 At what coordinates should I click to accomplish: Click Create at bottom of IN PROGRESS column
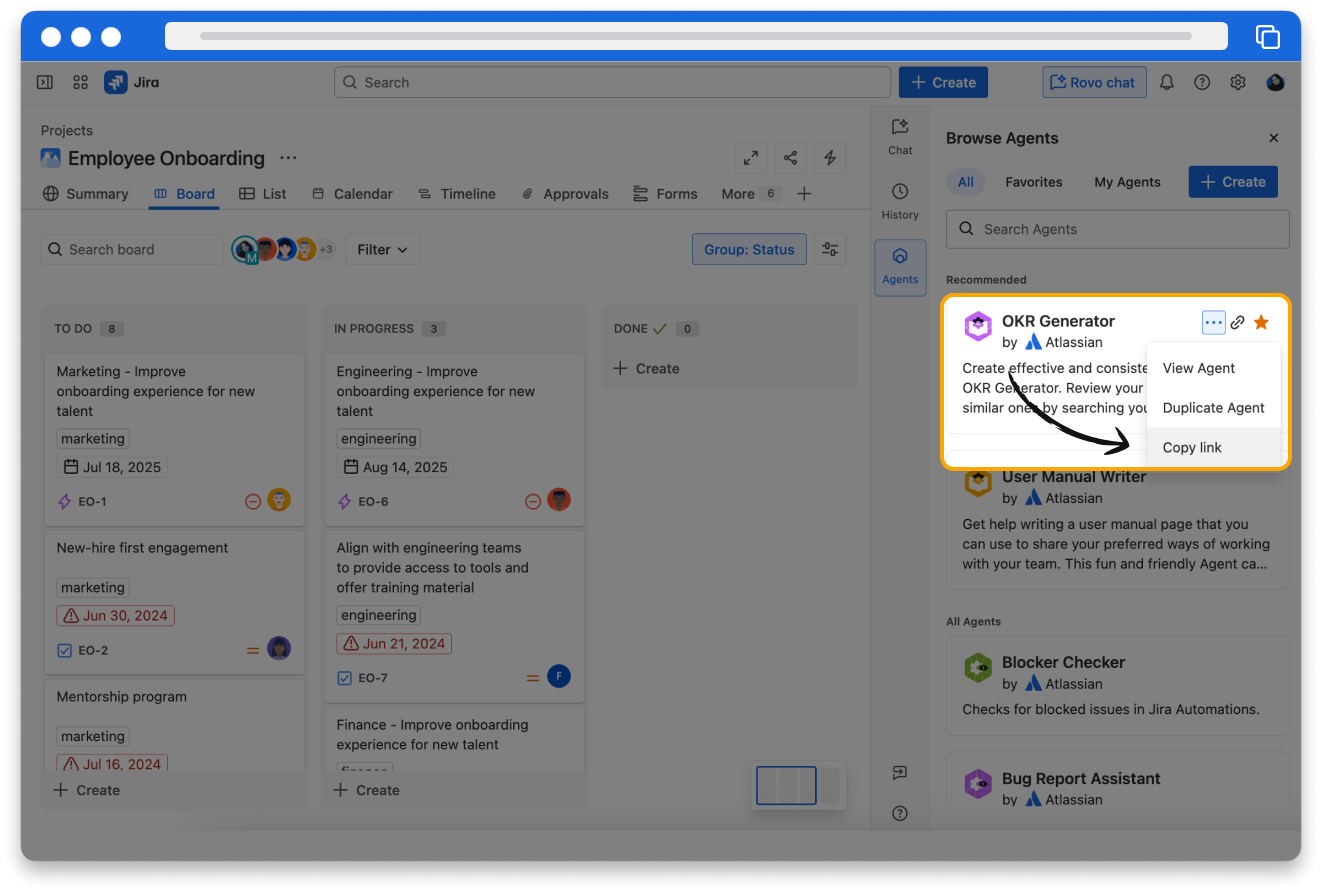pyautogui.click(x=366, y=790)
